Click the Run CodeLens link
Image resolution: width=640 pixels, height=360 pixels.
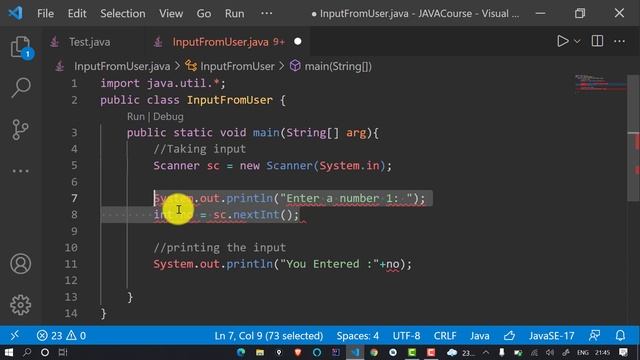(x=136, y=117)
